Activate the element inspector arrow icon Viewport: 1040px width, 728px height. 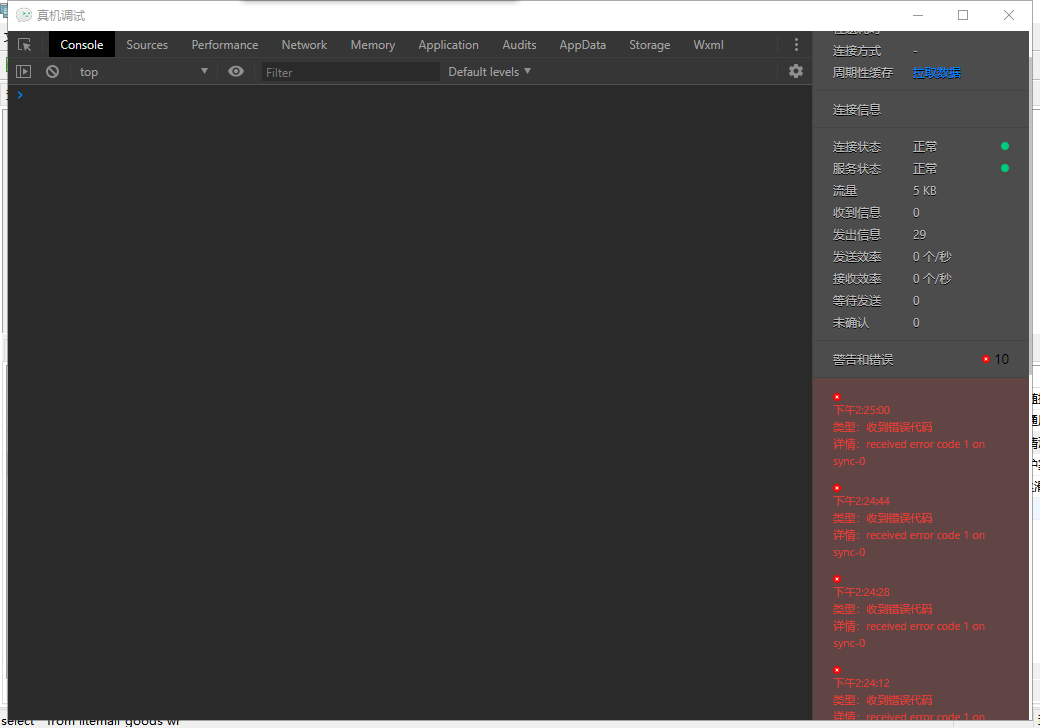click(25, 44)
